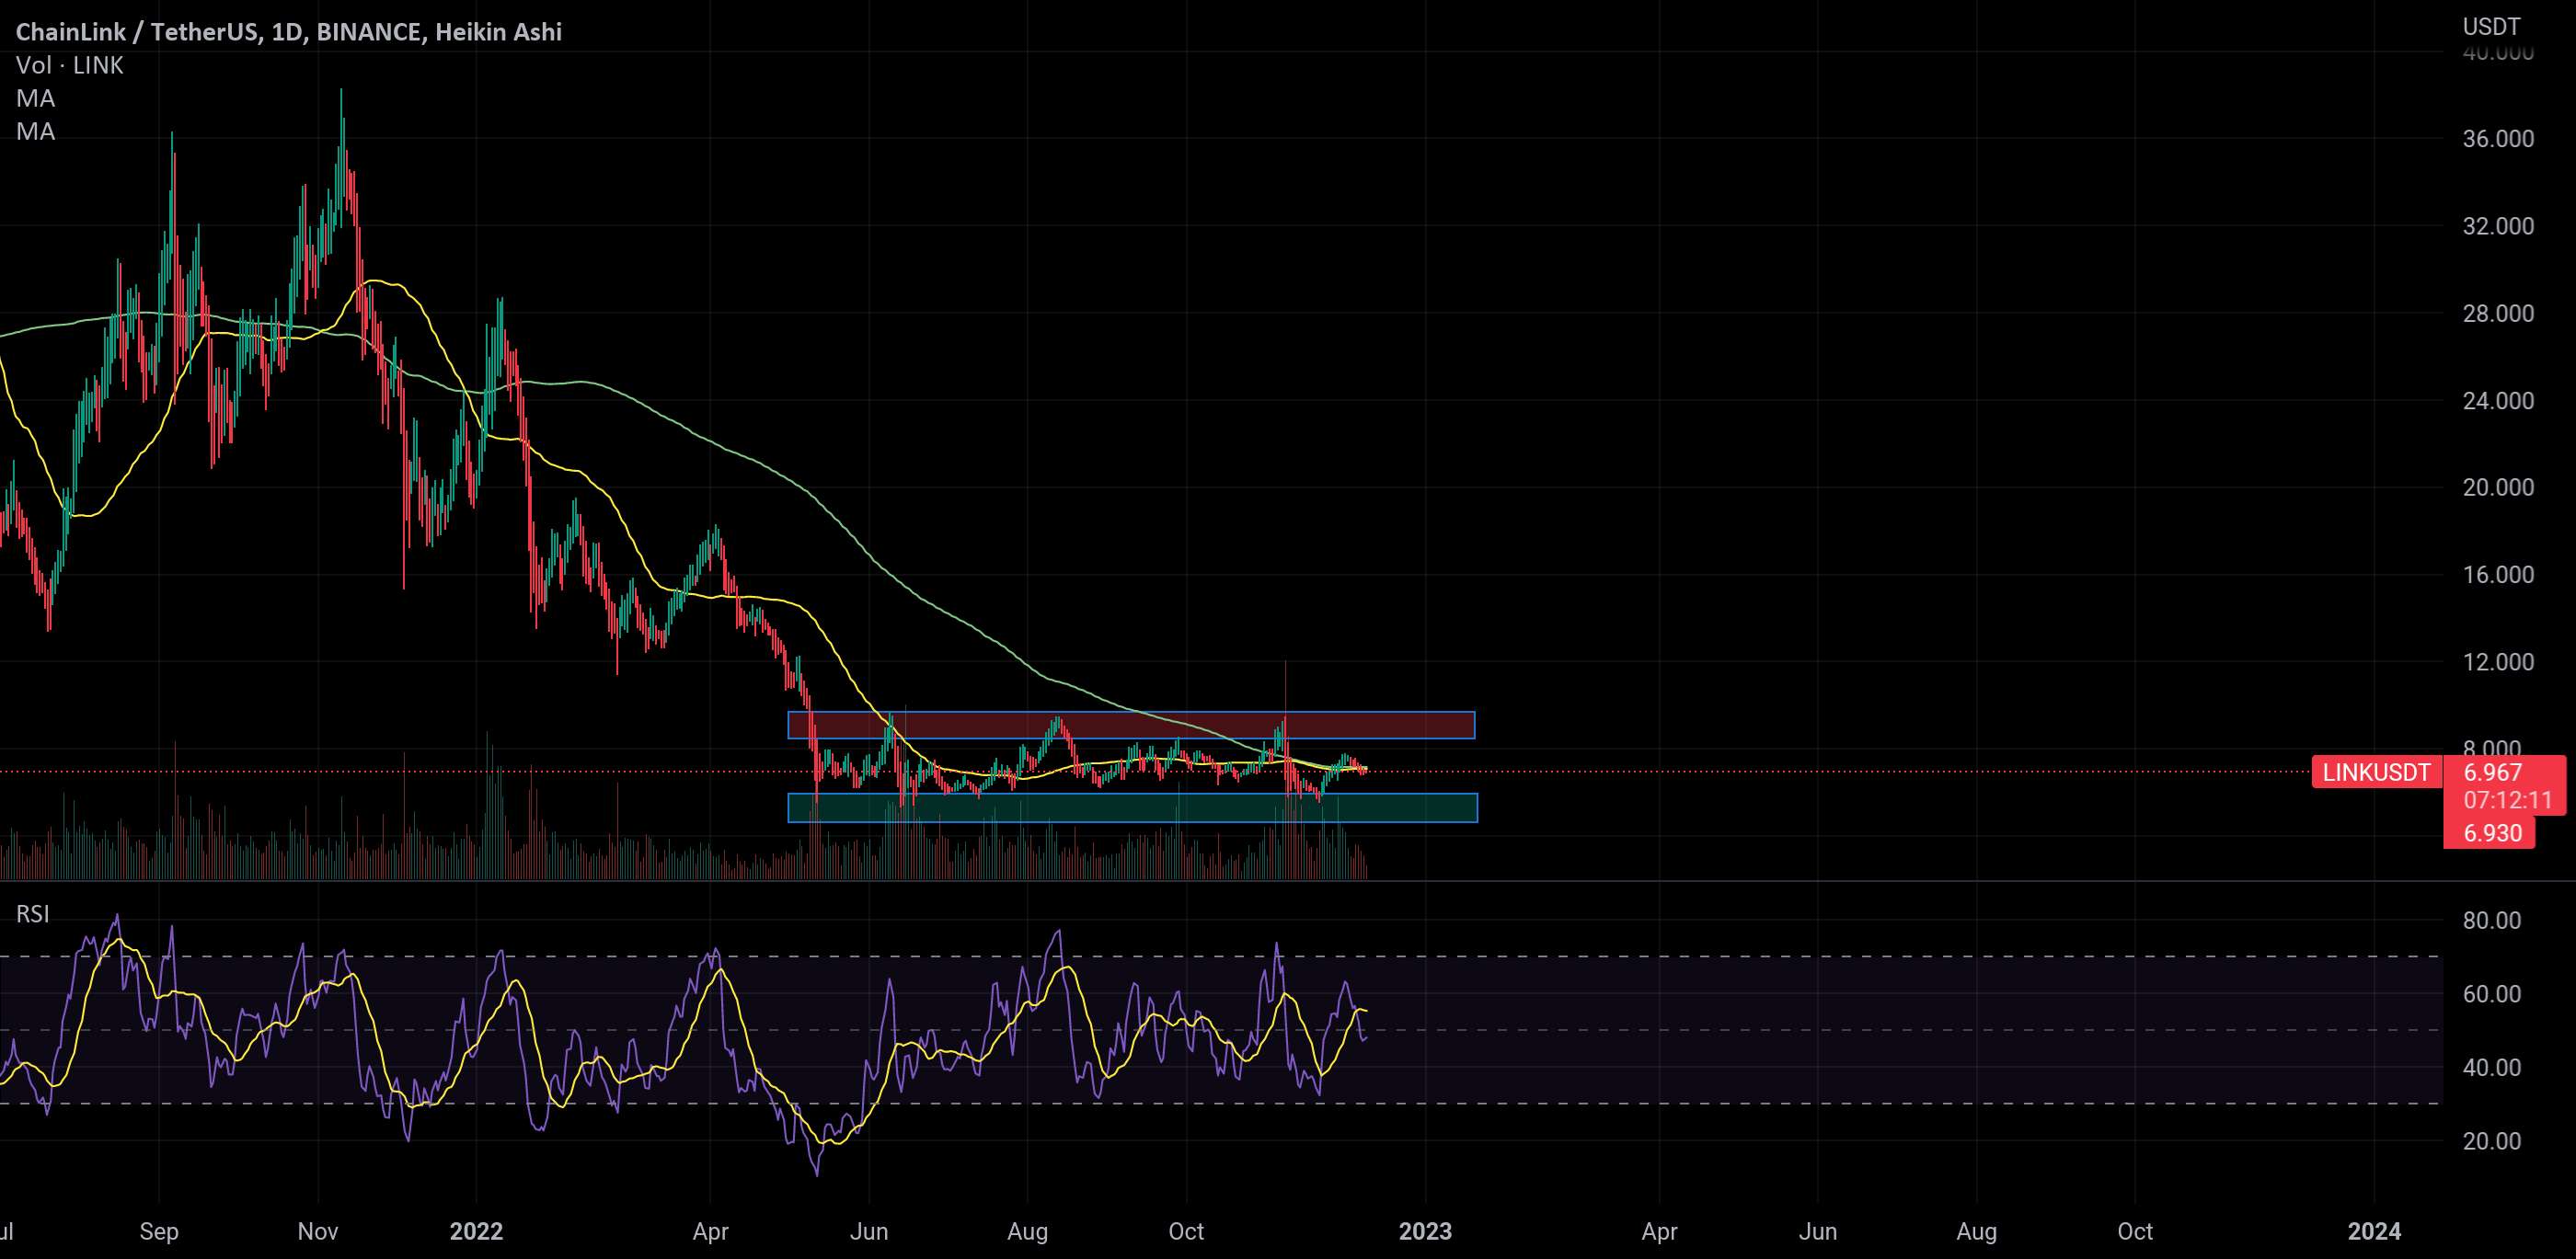Select the first MA indicator label
This screenshot has width=2576, height=1259.
36,99
